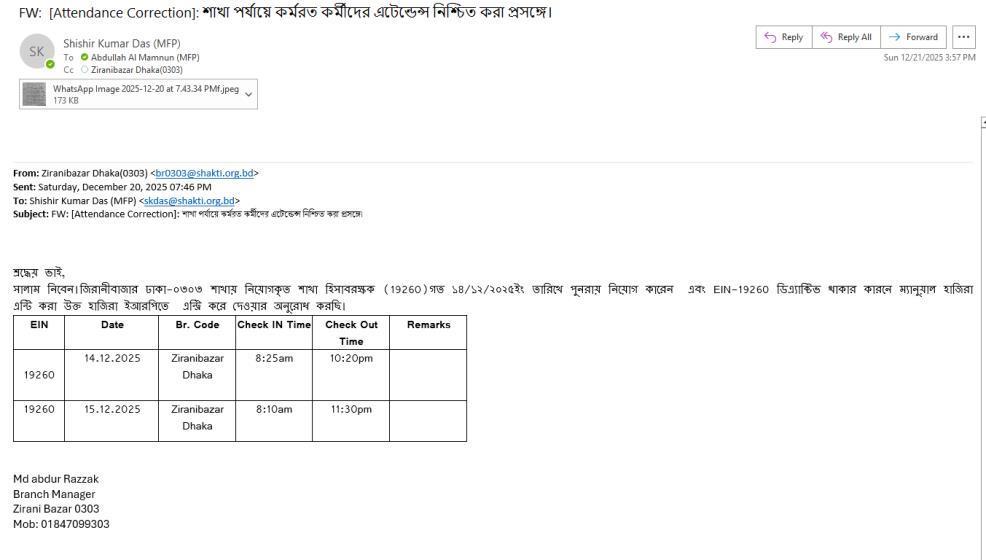Open the br0303@shakti.org.bd email link

tap(204, 173)
